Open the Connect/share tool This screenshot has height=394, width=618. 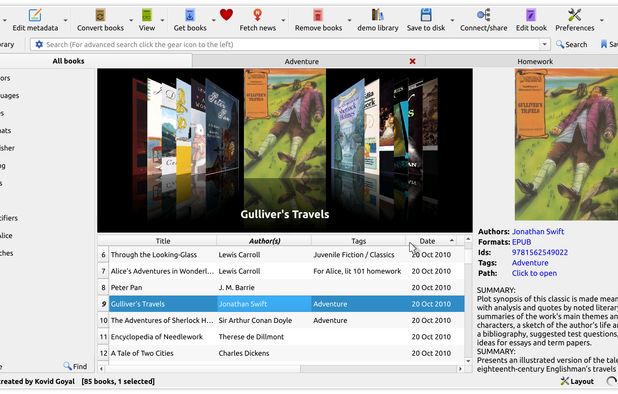point(484,20)
